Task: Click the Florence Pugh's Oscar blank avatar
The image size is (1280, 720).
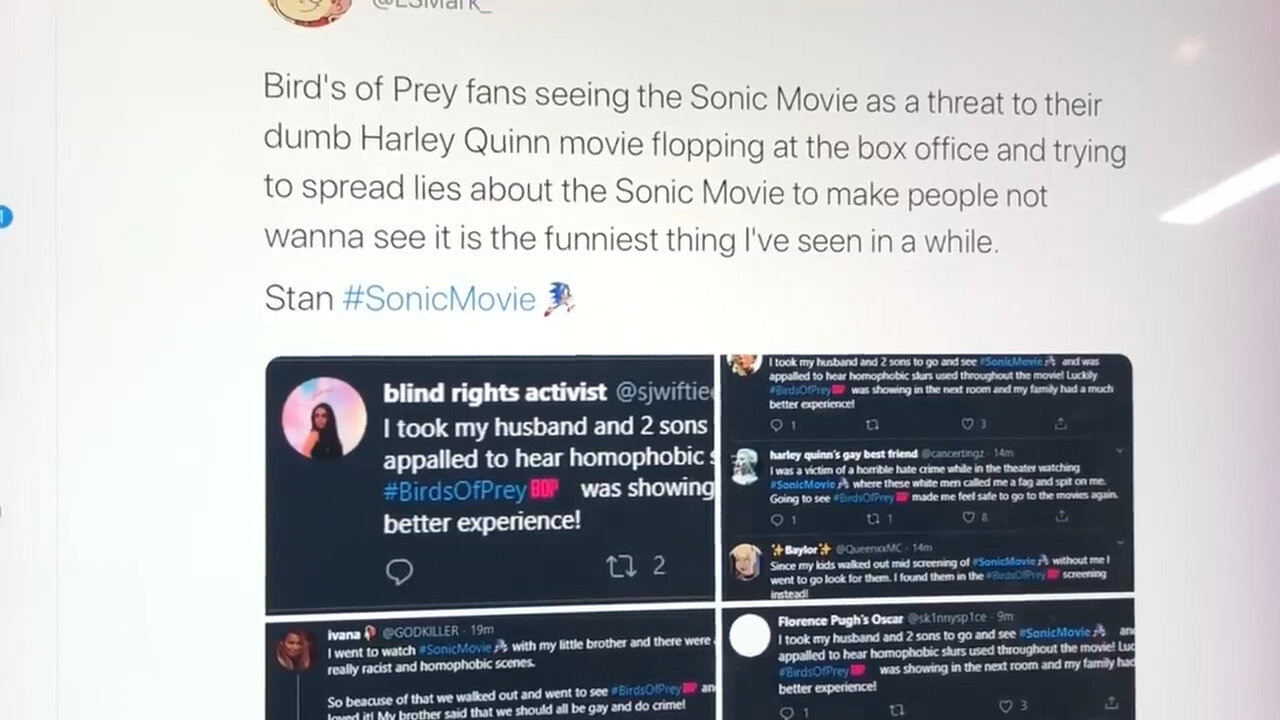Action: (x=749, y=635)
